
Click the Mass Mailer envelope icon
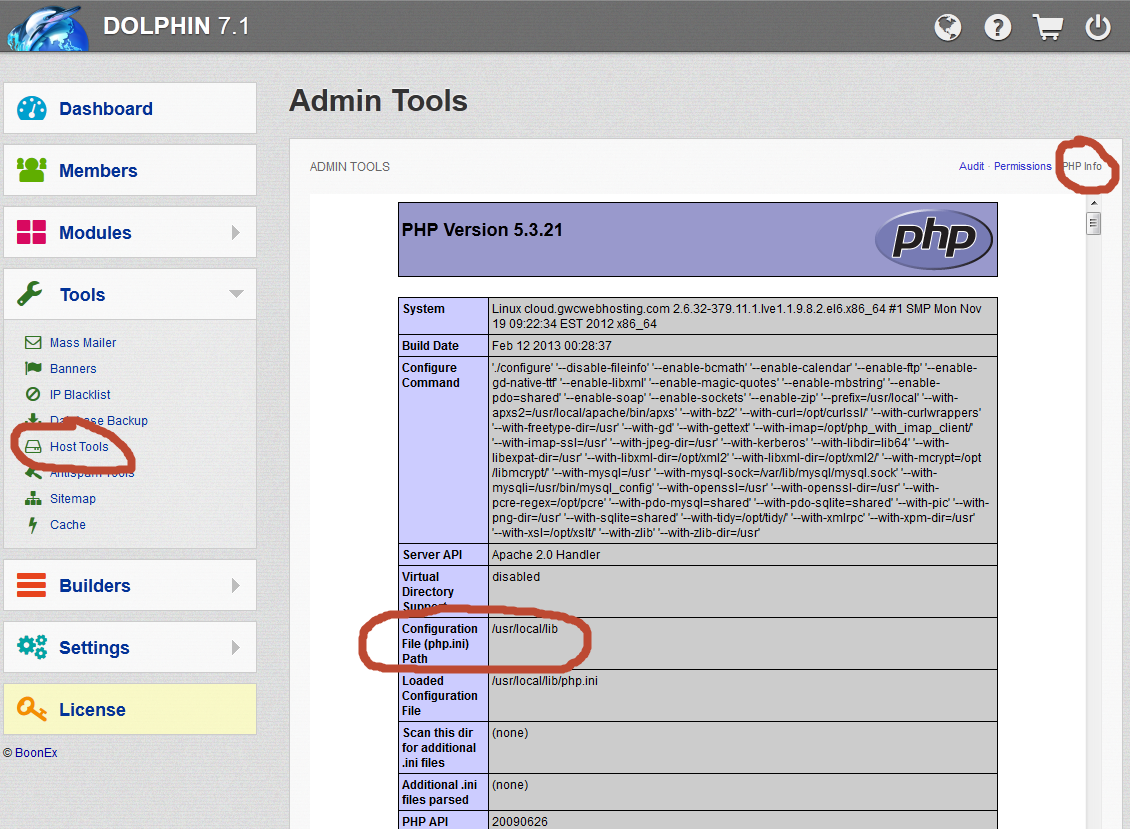(33, 343)
